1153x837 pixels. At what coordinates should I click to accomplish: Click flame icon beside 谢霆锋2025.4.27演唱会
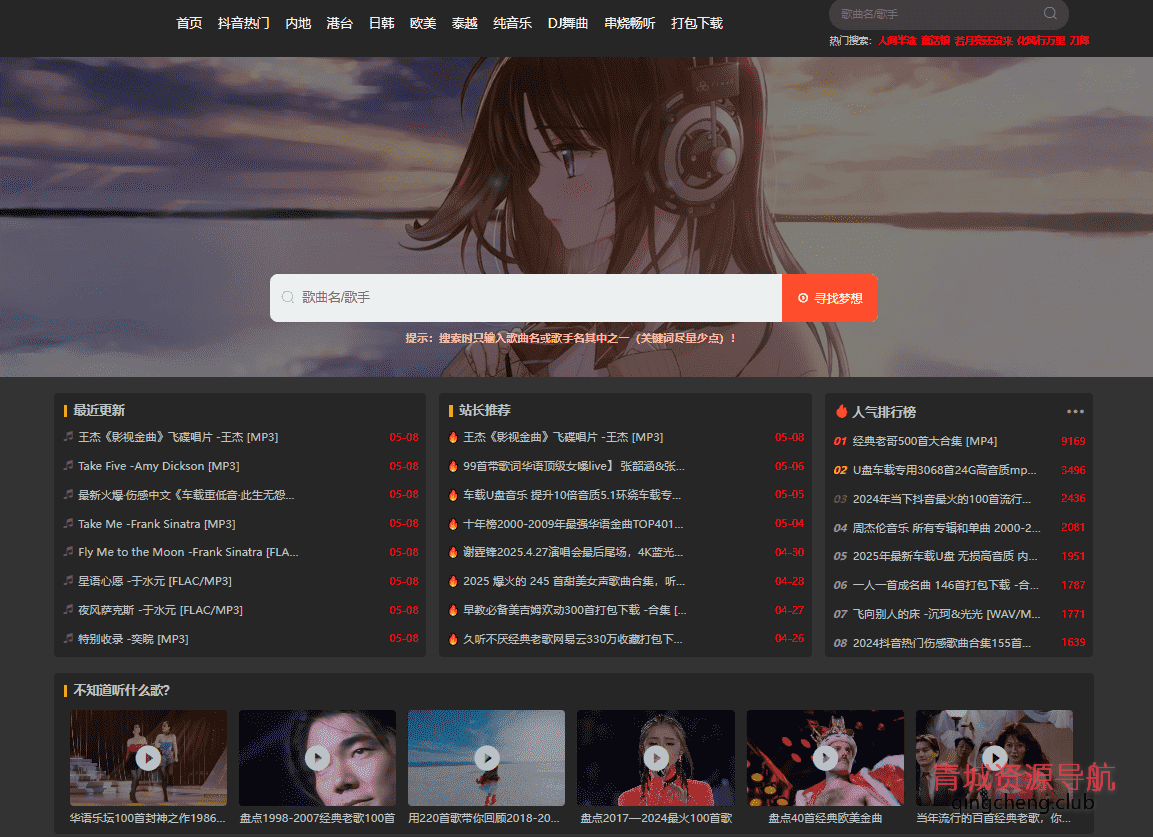[453, 552]
